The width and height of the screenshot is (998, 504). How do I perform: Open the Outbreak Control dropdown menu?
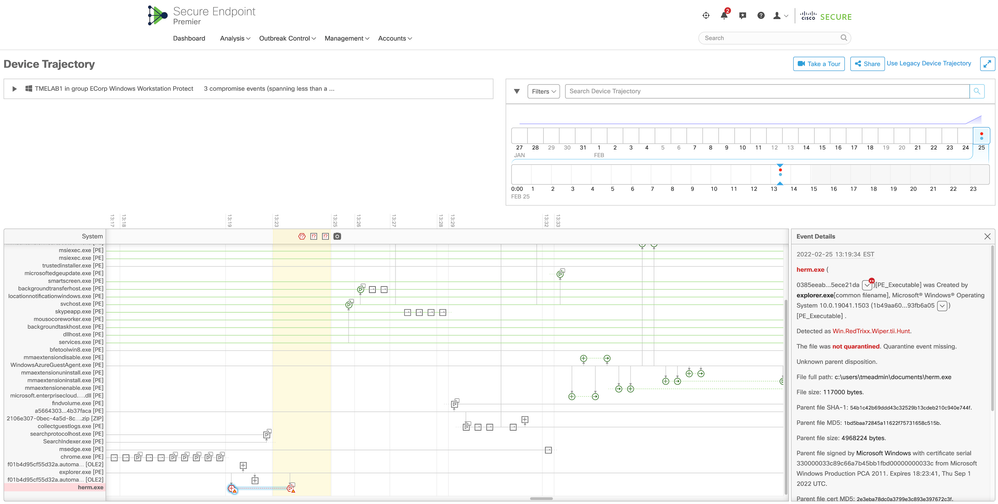(x=288, y=39)
